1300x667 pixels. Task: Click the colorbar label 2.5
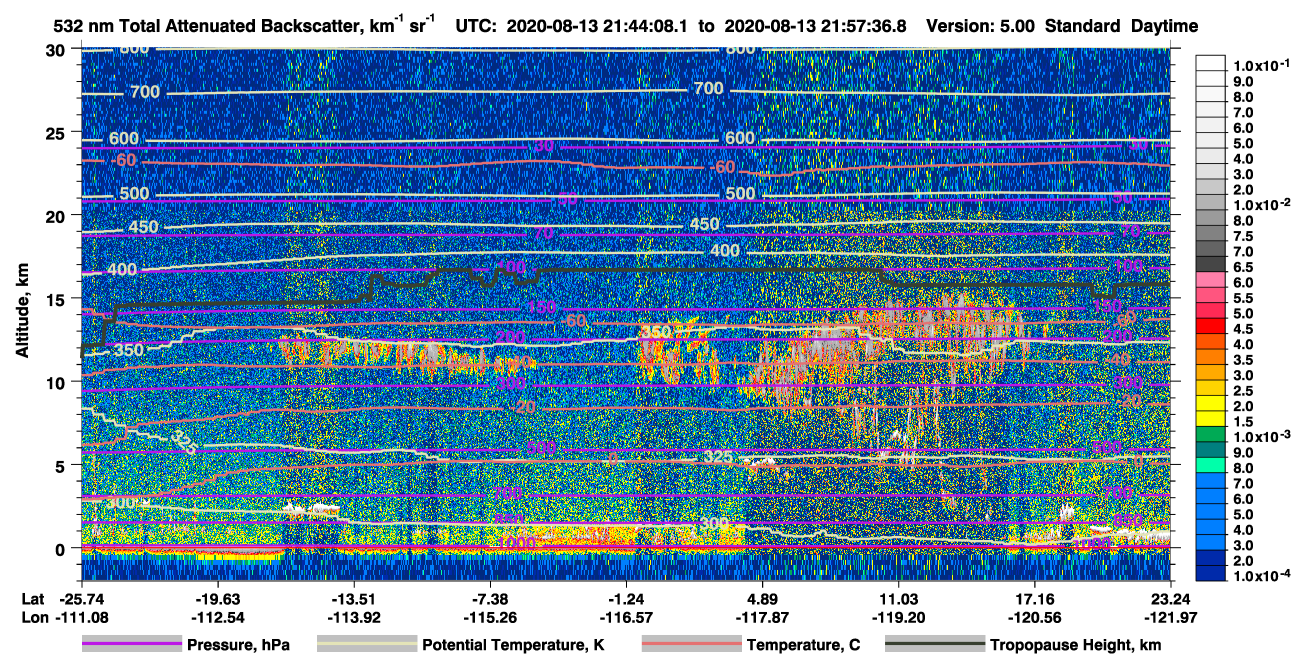click(x=1241, y=390)
